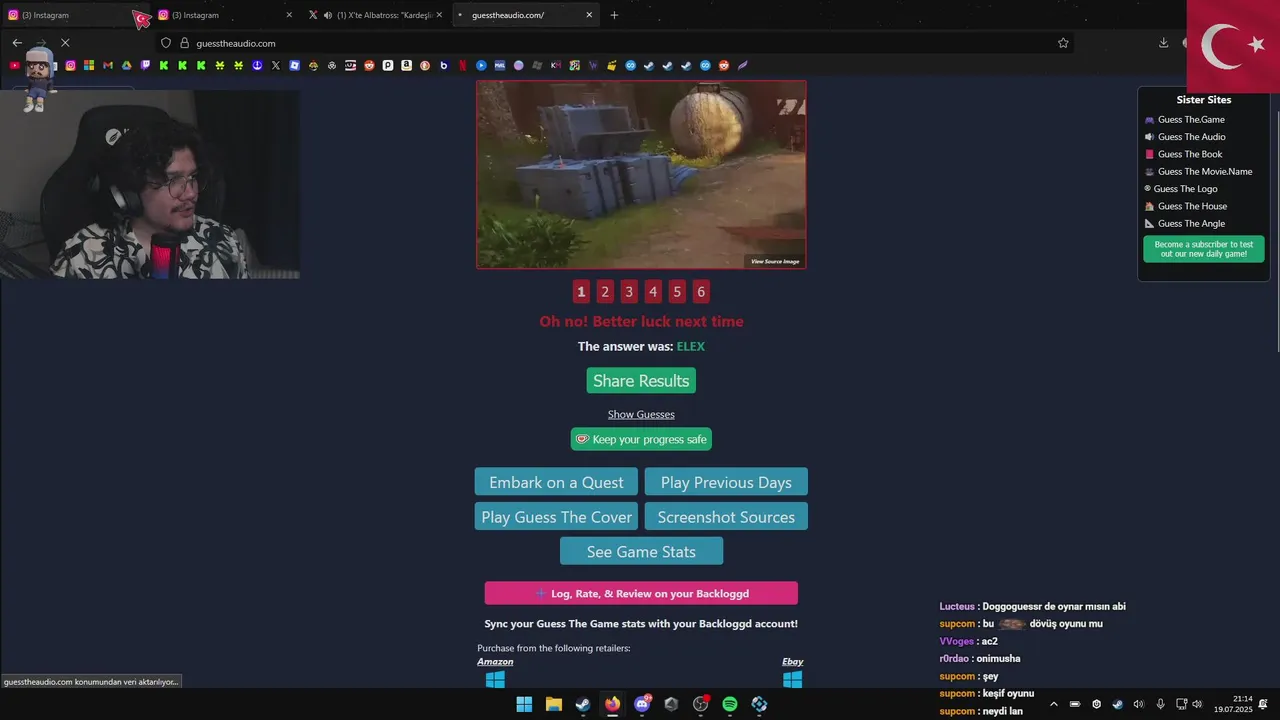Open Play Guess The Cover
The image size is (1280, 720).
point(556,517)
